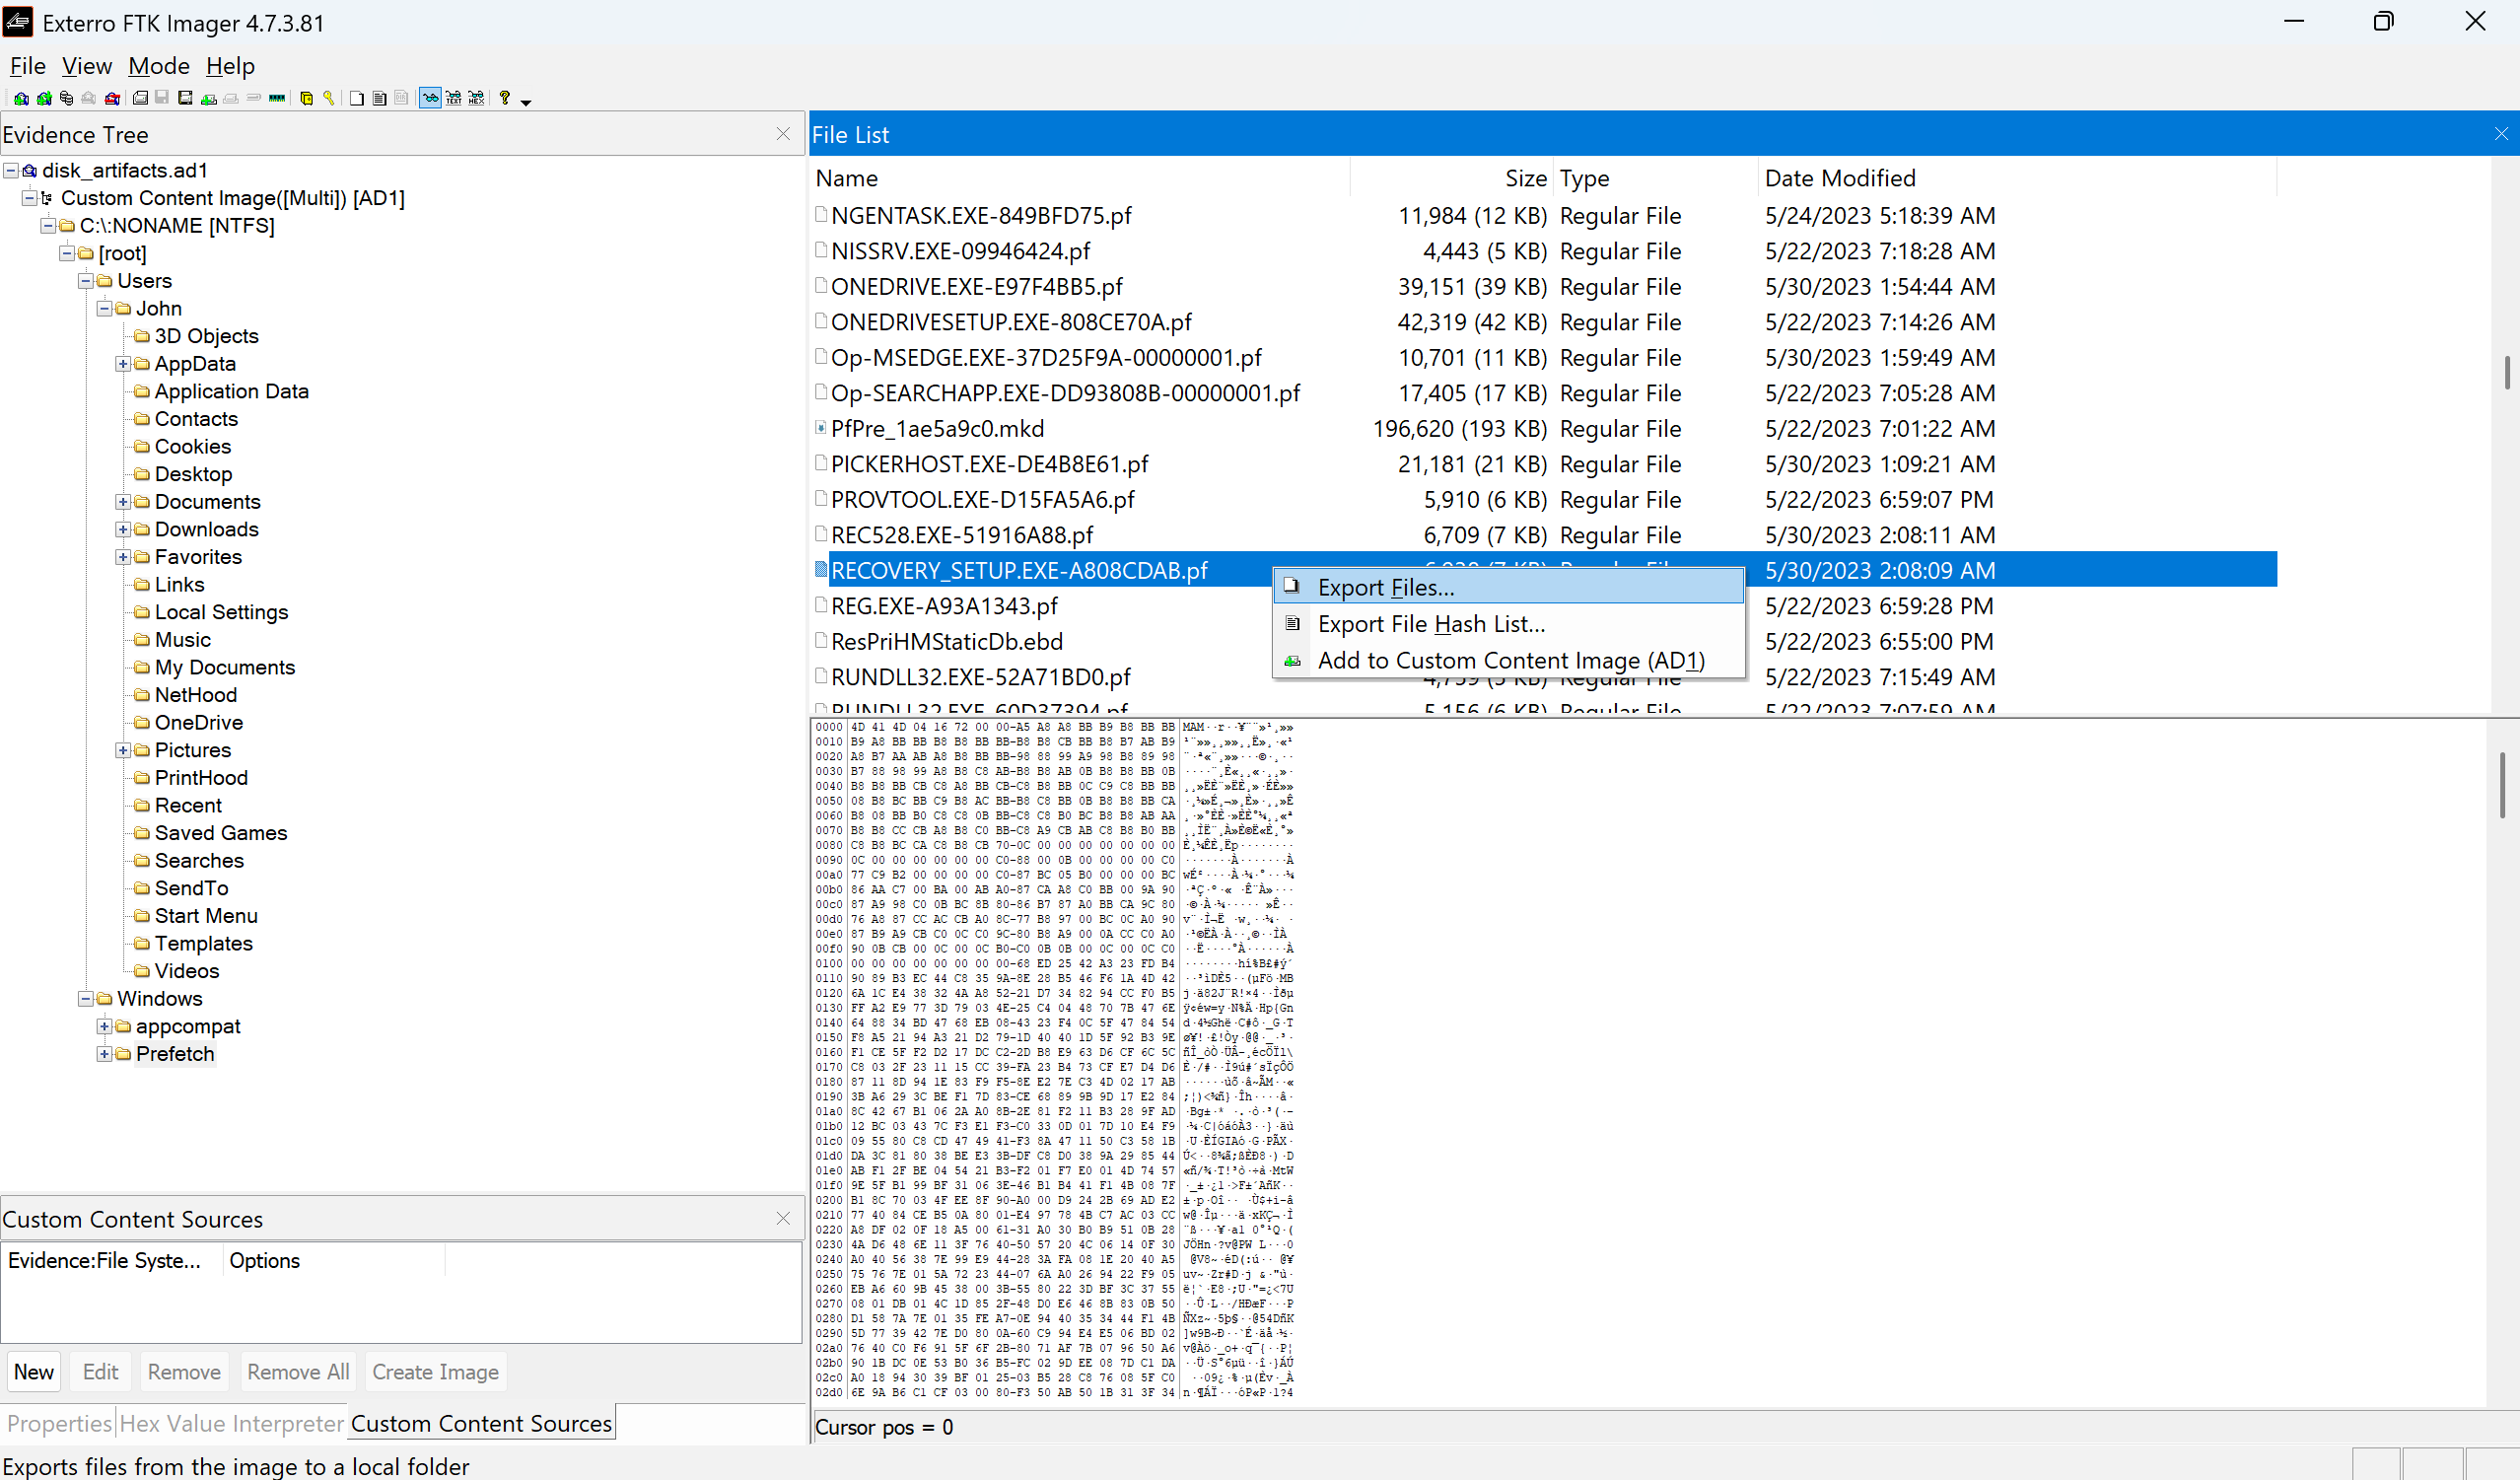Image resolution: width=2520 pixels, height=1480 pixels.
Task: Enable automatic viewing mode glasses icon
Action: coord(430,97)
